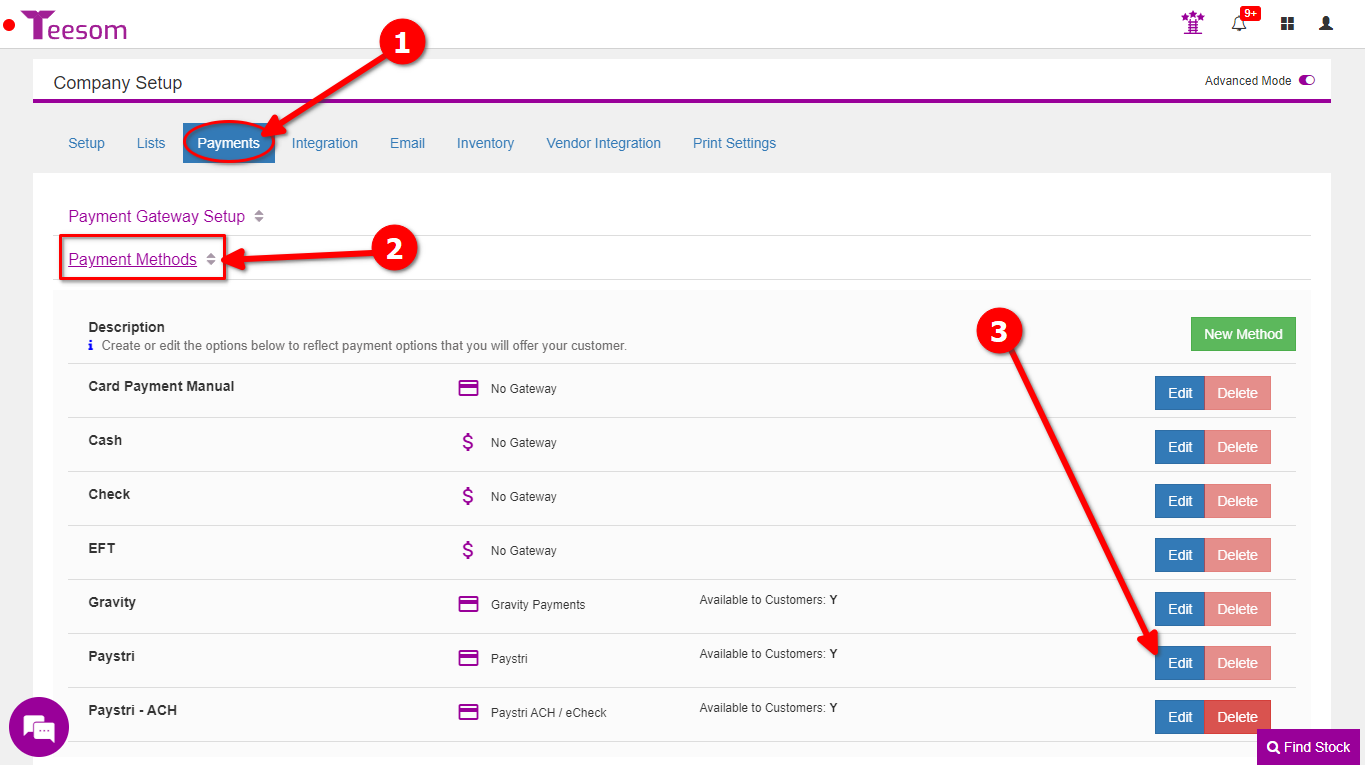This screenshot has width=1365, height=765.
Task: Delete the Paystri - ACH method
Action: tap(1237, 717)
